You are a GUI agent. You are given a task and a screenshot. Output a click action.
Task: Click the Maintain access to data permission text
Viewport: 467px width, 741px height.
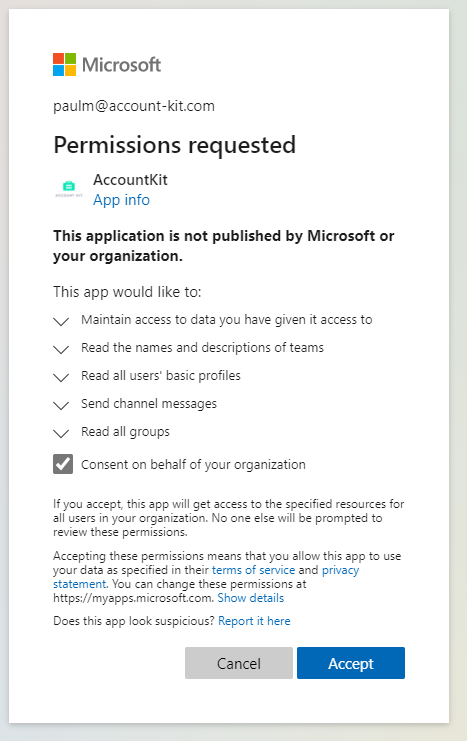click(x=227, y=320)
